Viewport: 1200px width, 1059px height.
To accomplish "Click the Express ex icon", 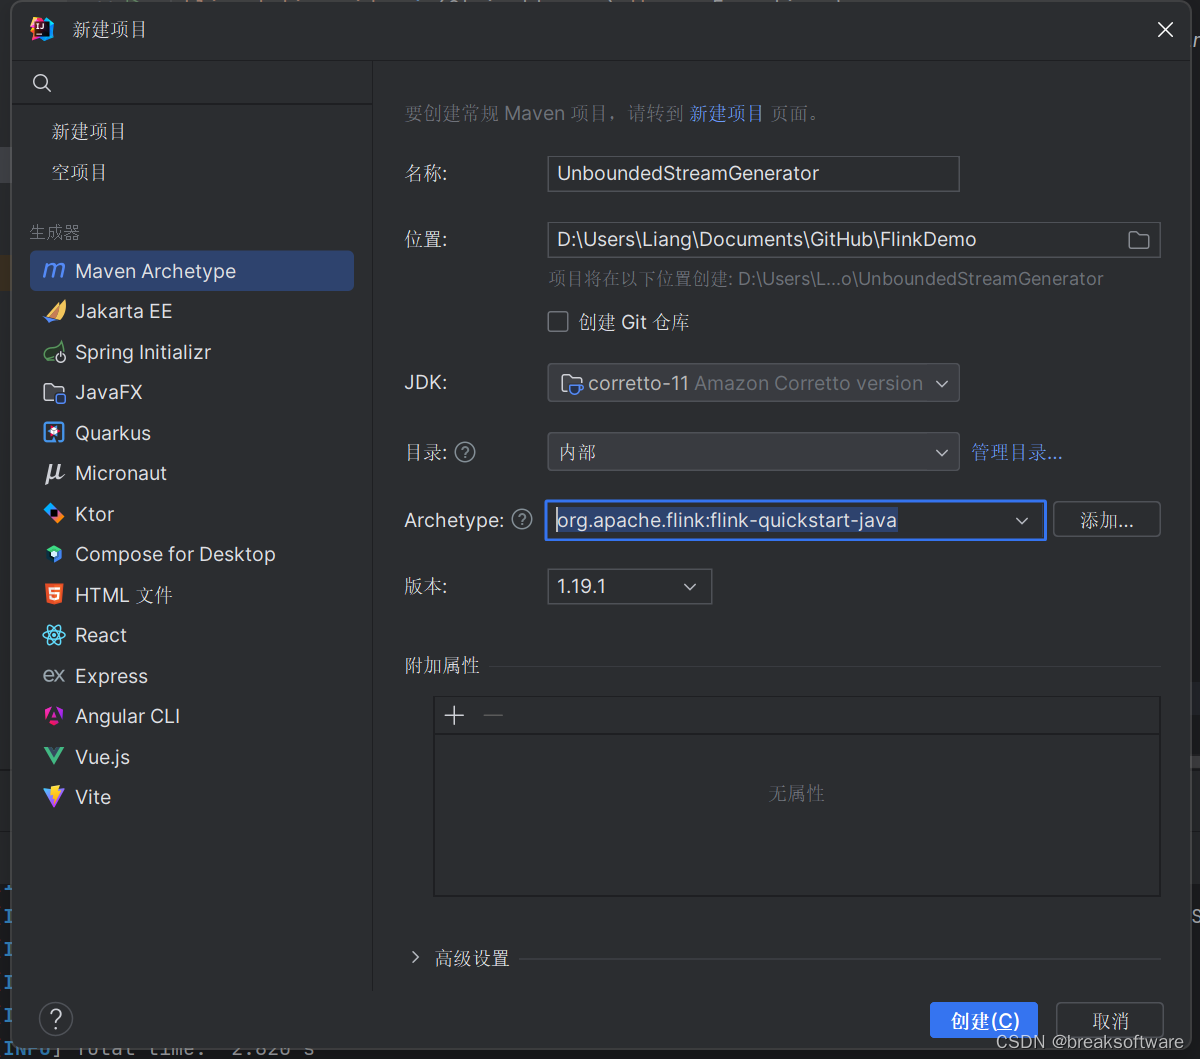I will (x=54, y=676).
